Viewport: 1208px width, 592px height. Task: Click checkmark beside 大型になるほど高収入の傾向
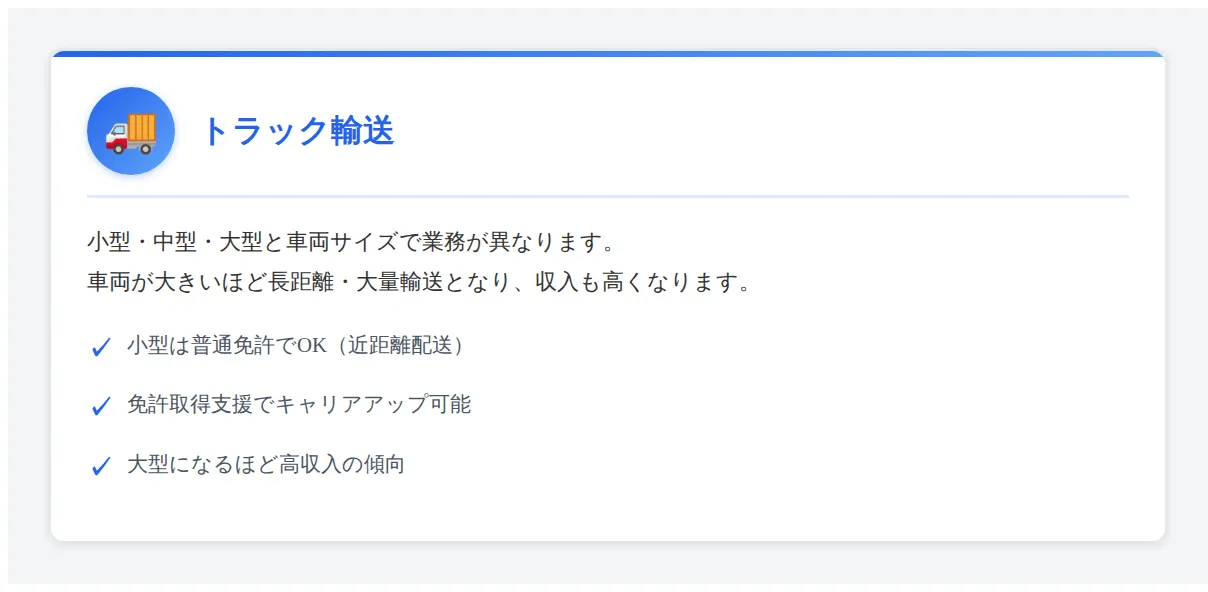100,466
